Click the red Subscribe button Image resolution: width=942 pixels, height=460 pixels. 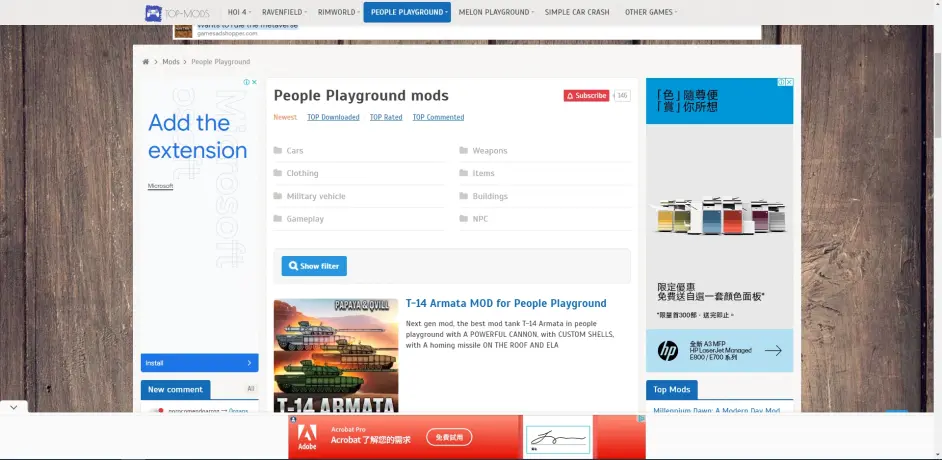point(586,95)
